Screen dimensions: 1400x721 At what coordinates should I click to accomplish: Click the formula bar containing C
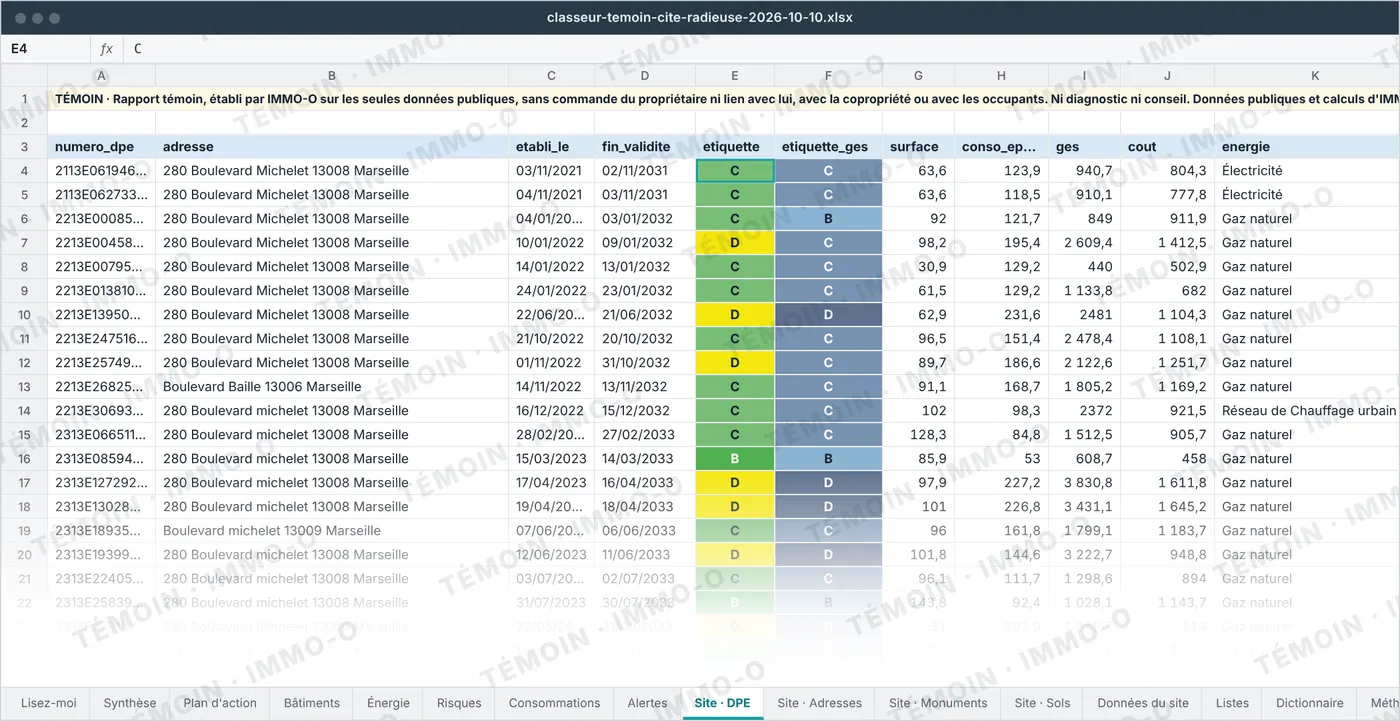click(x=760, y=49)
